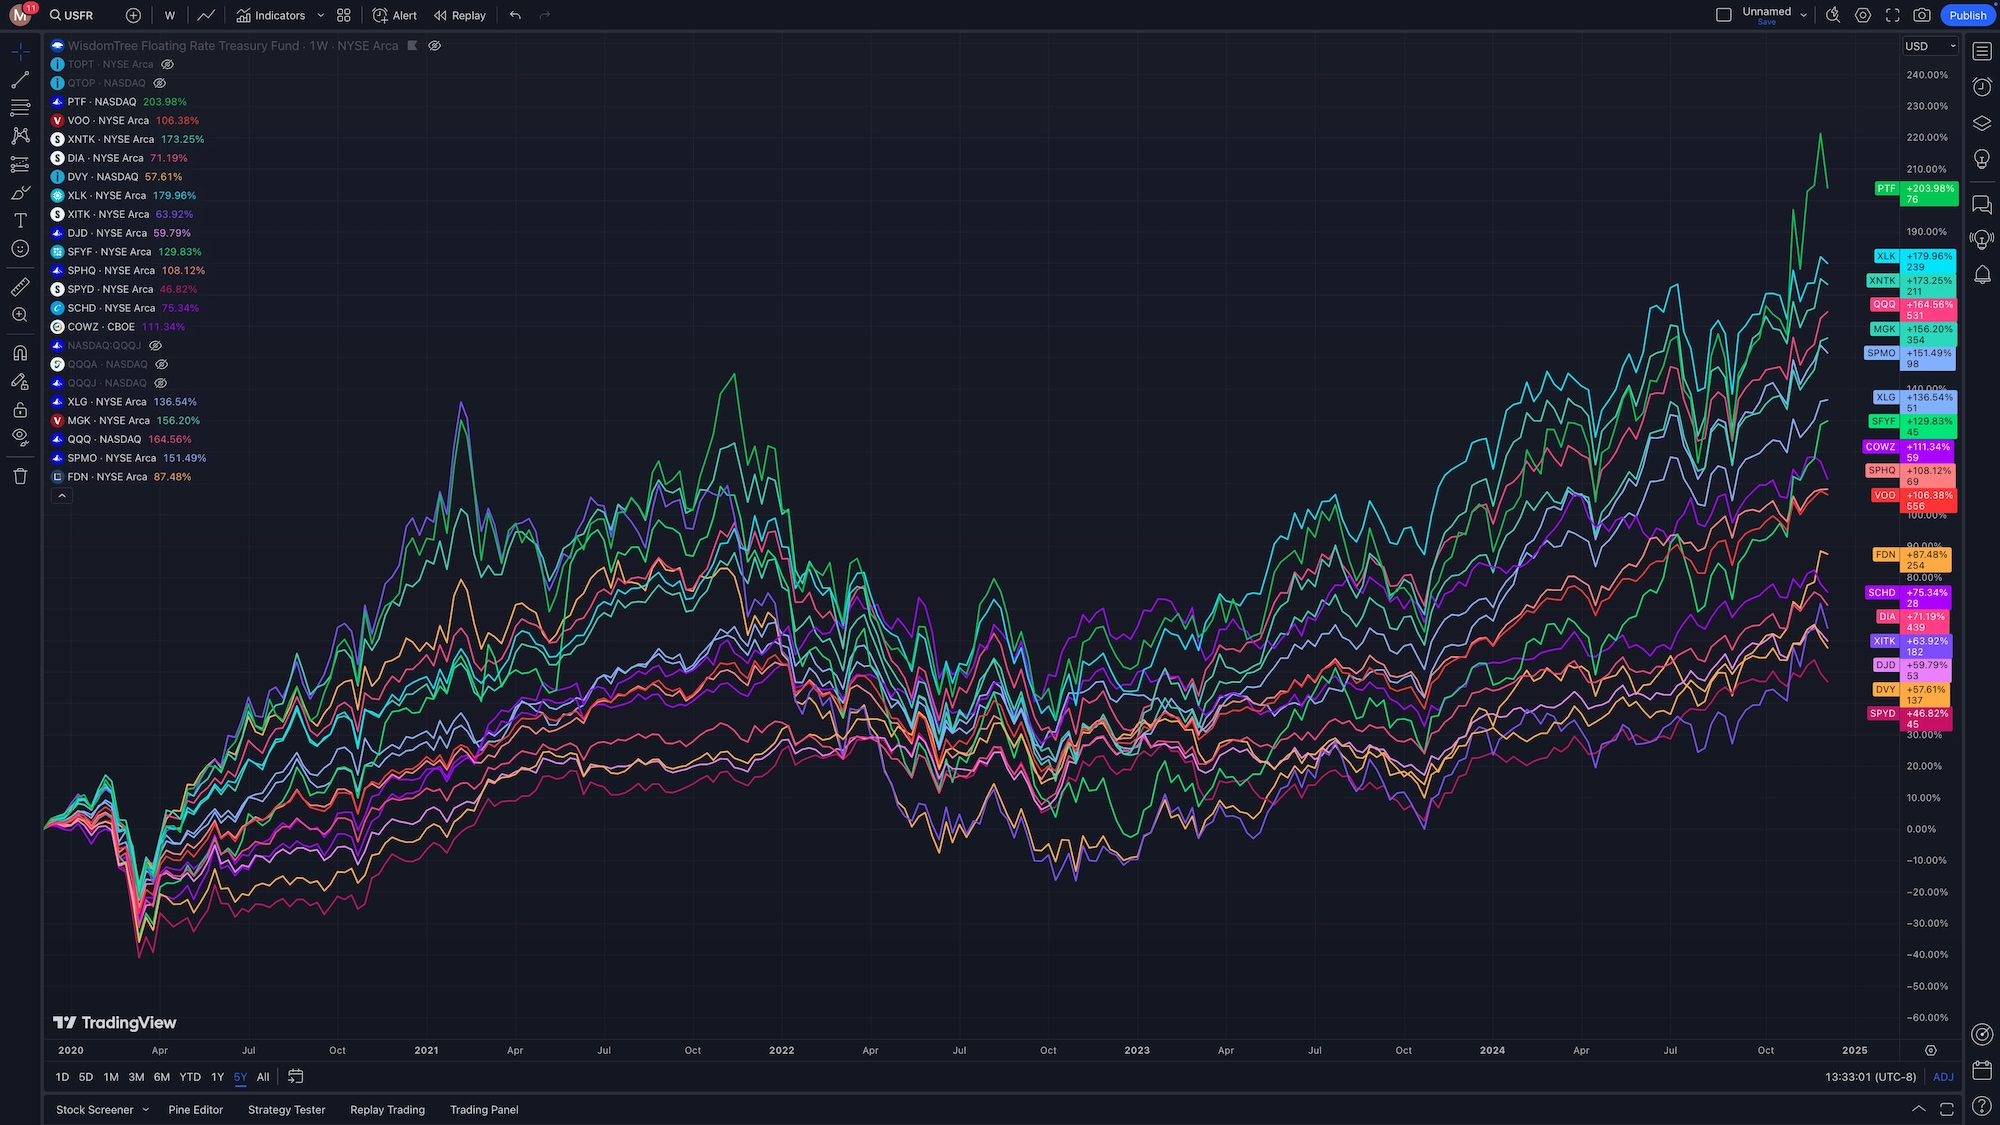
Task: Select the All time range
Action: (263, 1077)
